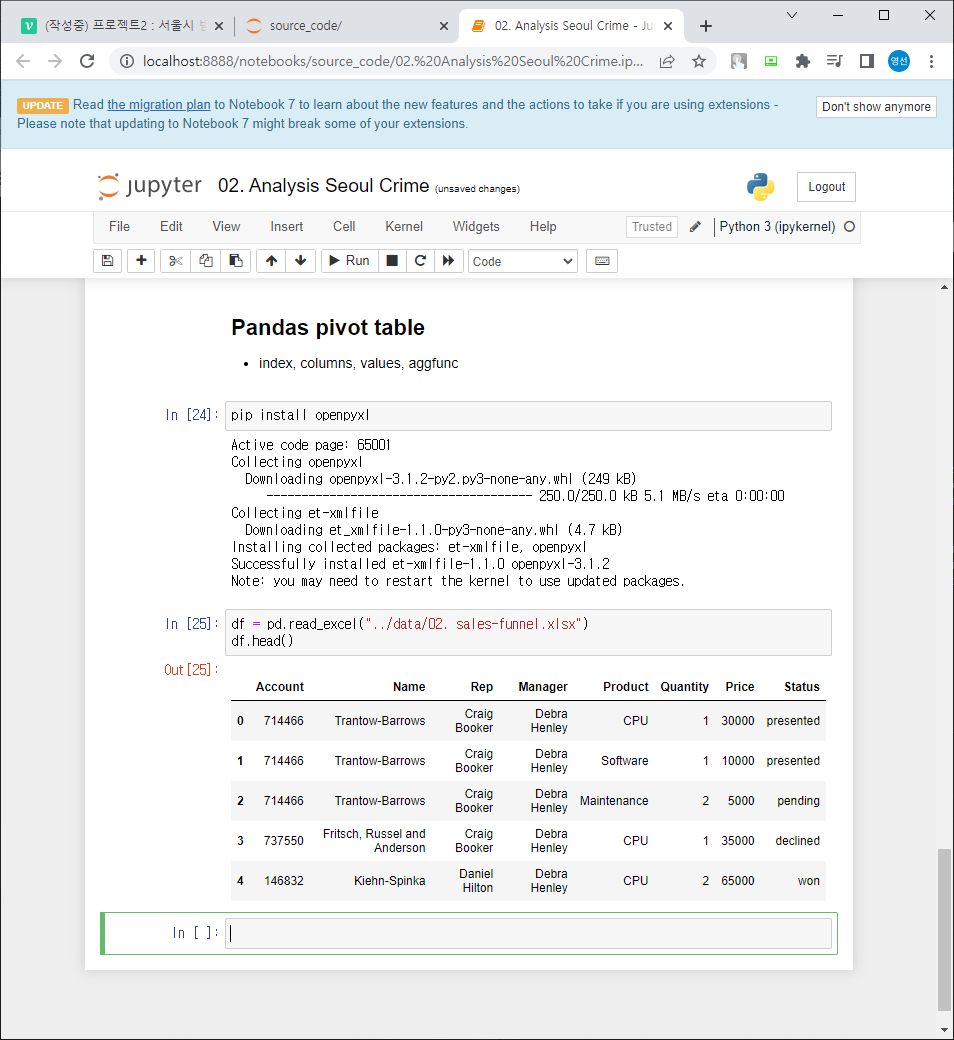Open the media control icon in toolbar
954x1040 pixels.
[x=835, y=62]
